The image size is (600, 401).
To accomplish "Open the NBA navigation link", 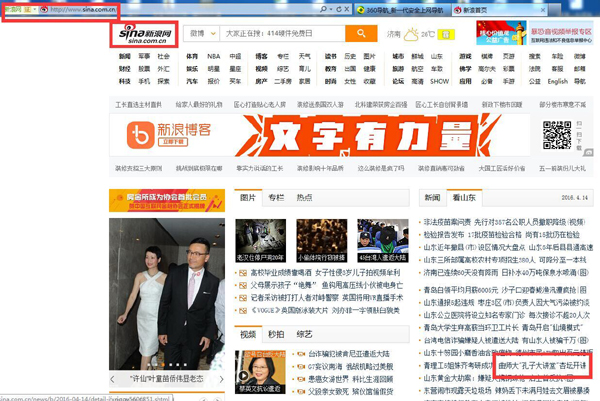I will pos(214,57).
